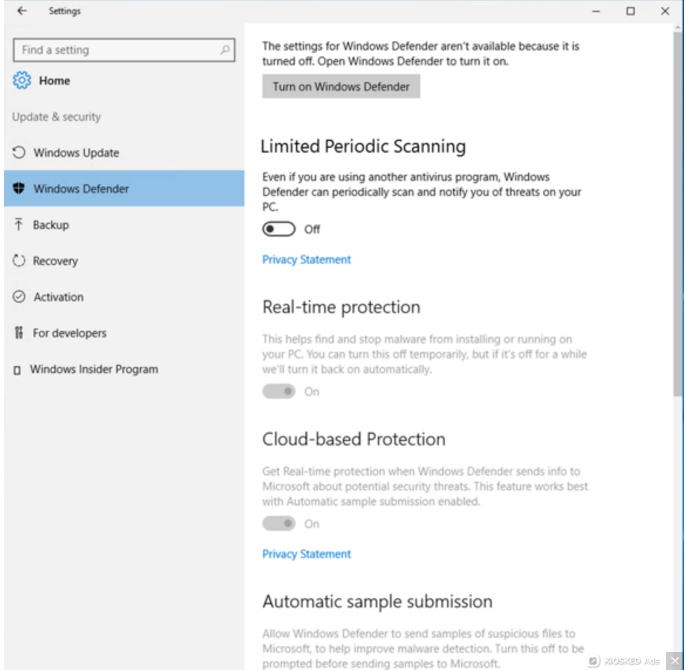
Task: Click the Home gear icon
Action: tap(22, 81)
